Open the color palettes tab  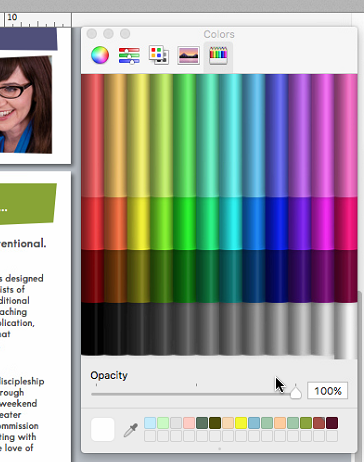pyautogui.click(x=159, y=55)
